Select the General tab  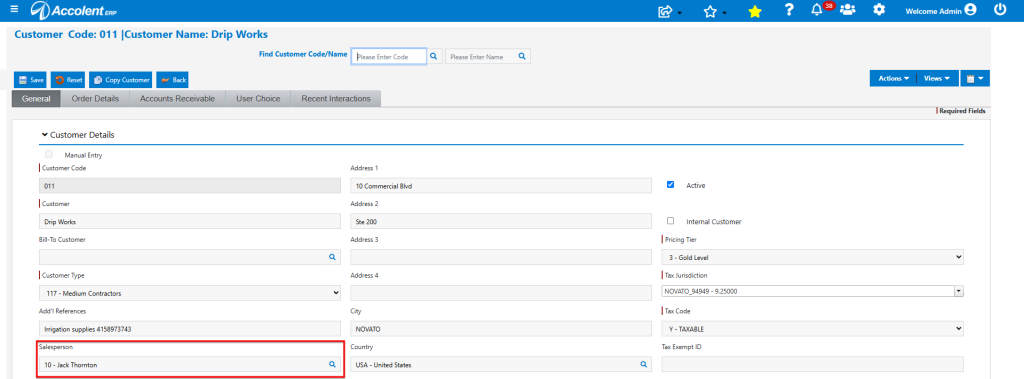click(37, 99)
